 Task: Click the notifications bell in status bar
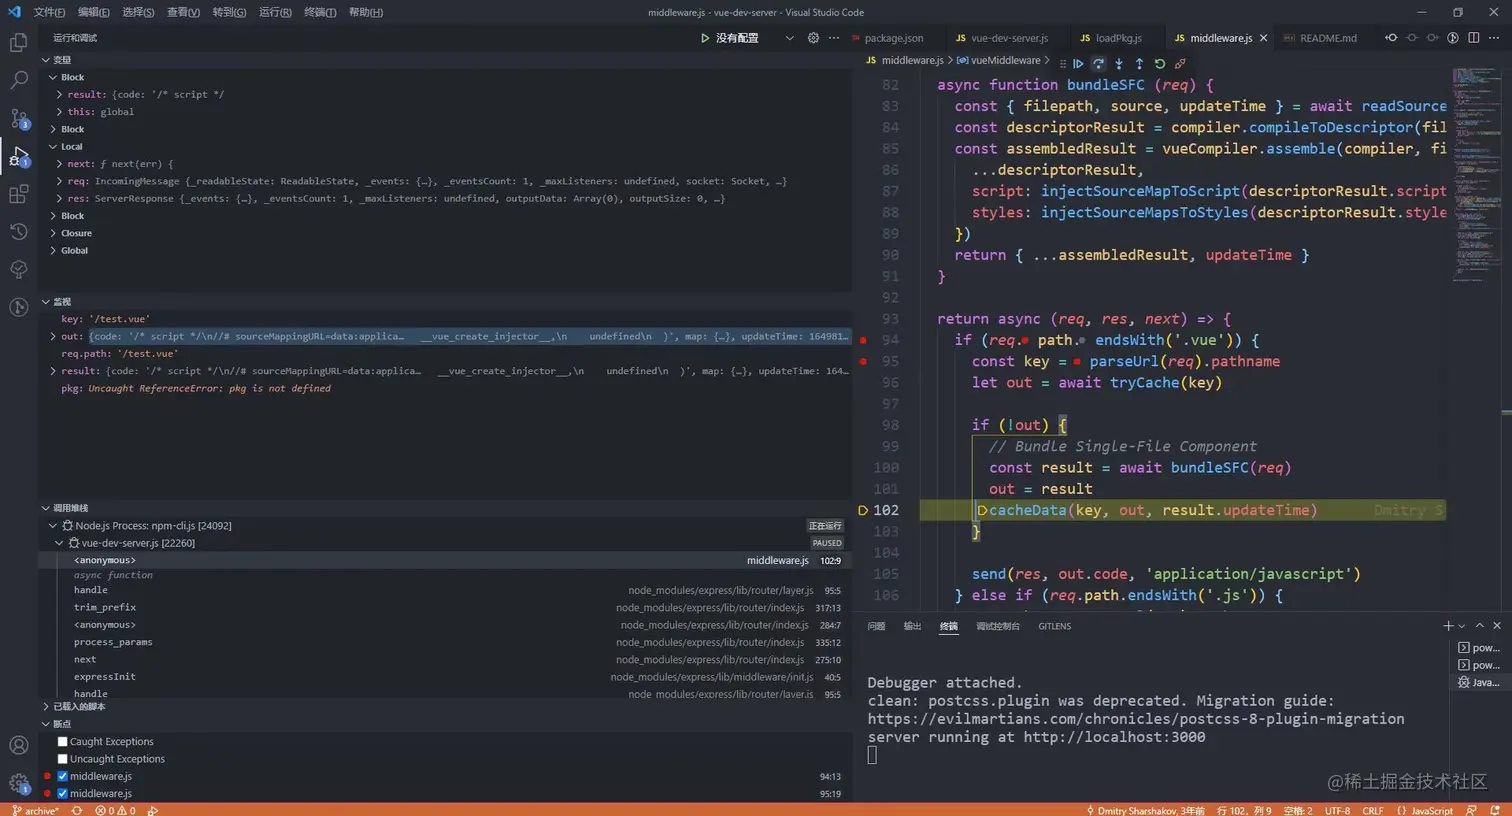click(1494, 810)
